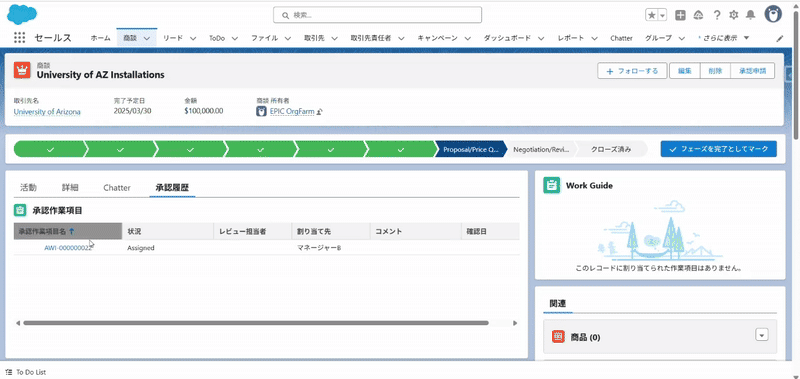The height and width of the screenshot is (379, 800).
Task: Open Favorites star icon
Action: 652,15
